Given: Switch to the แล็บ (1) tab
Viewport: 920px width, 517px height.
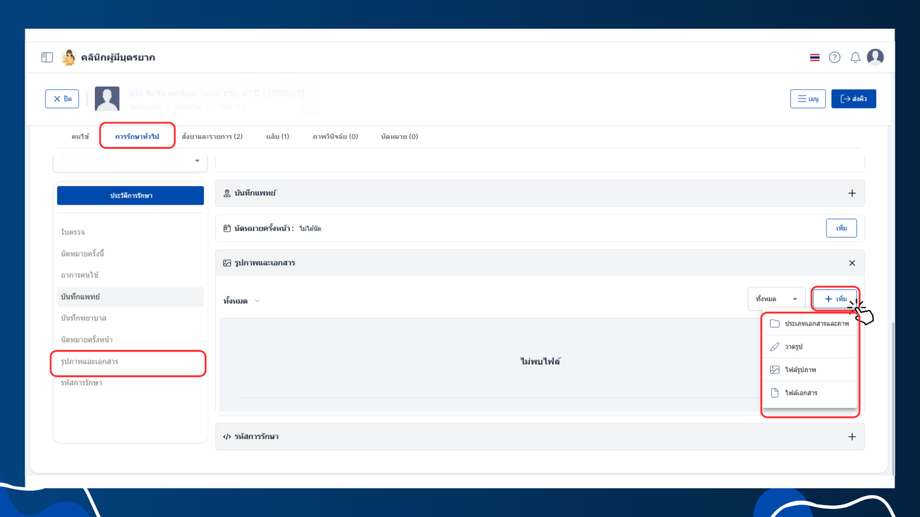Looking at the screenshot, I should [x=278, y=136].
